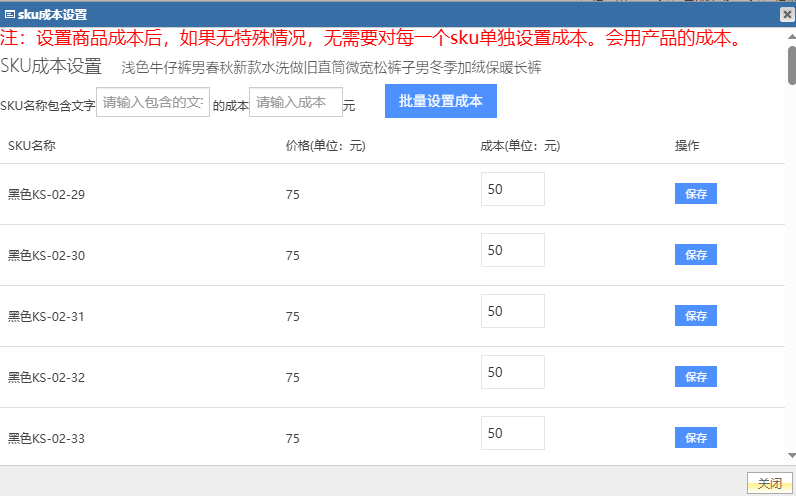Save the cost for 黑色KS-02-30
The width and height of the screenshot is (796, 496).
click(695, 255)
